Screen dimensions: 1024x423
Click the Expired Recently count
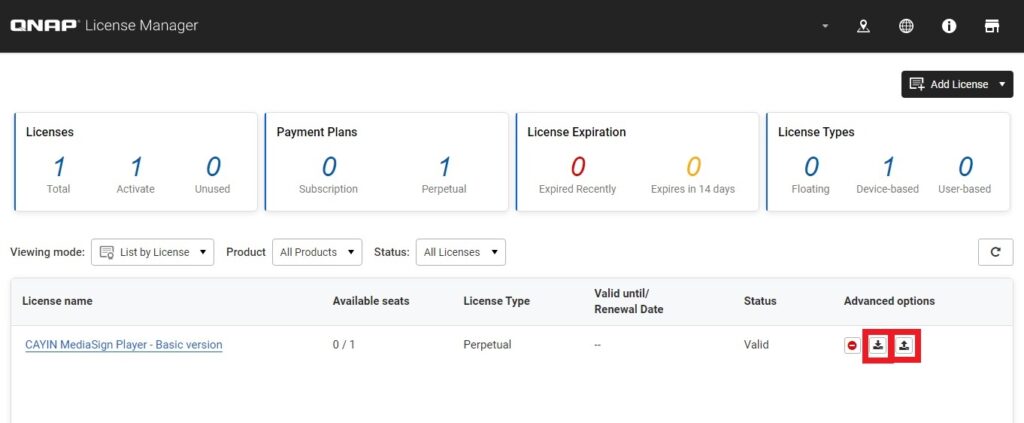[577, 166]
